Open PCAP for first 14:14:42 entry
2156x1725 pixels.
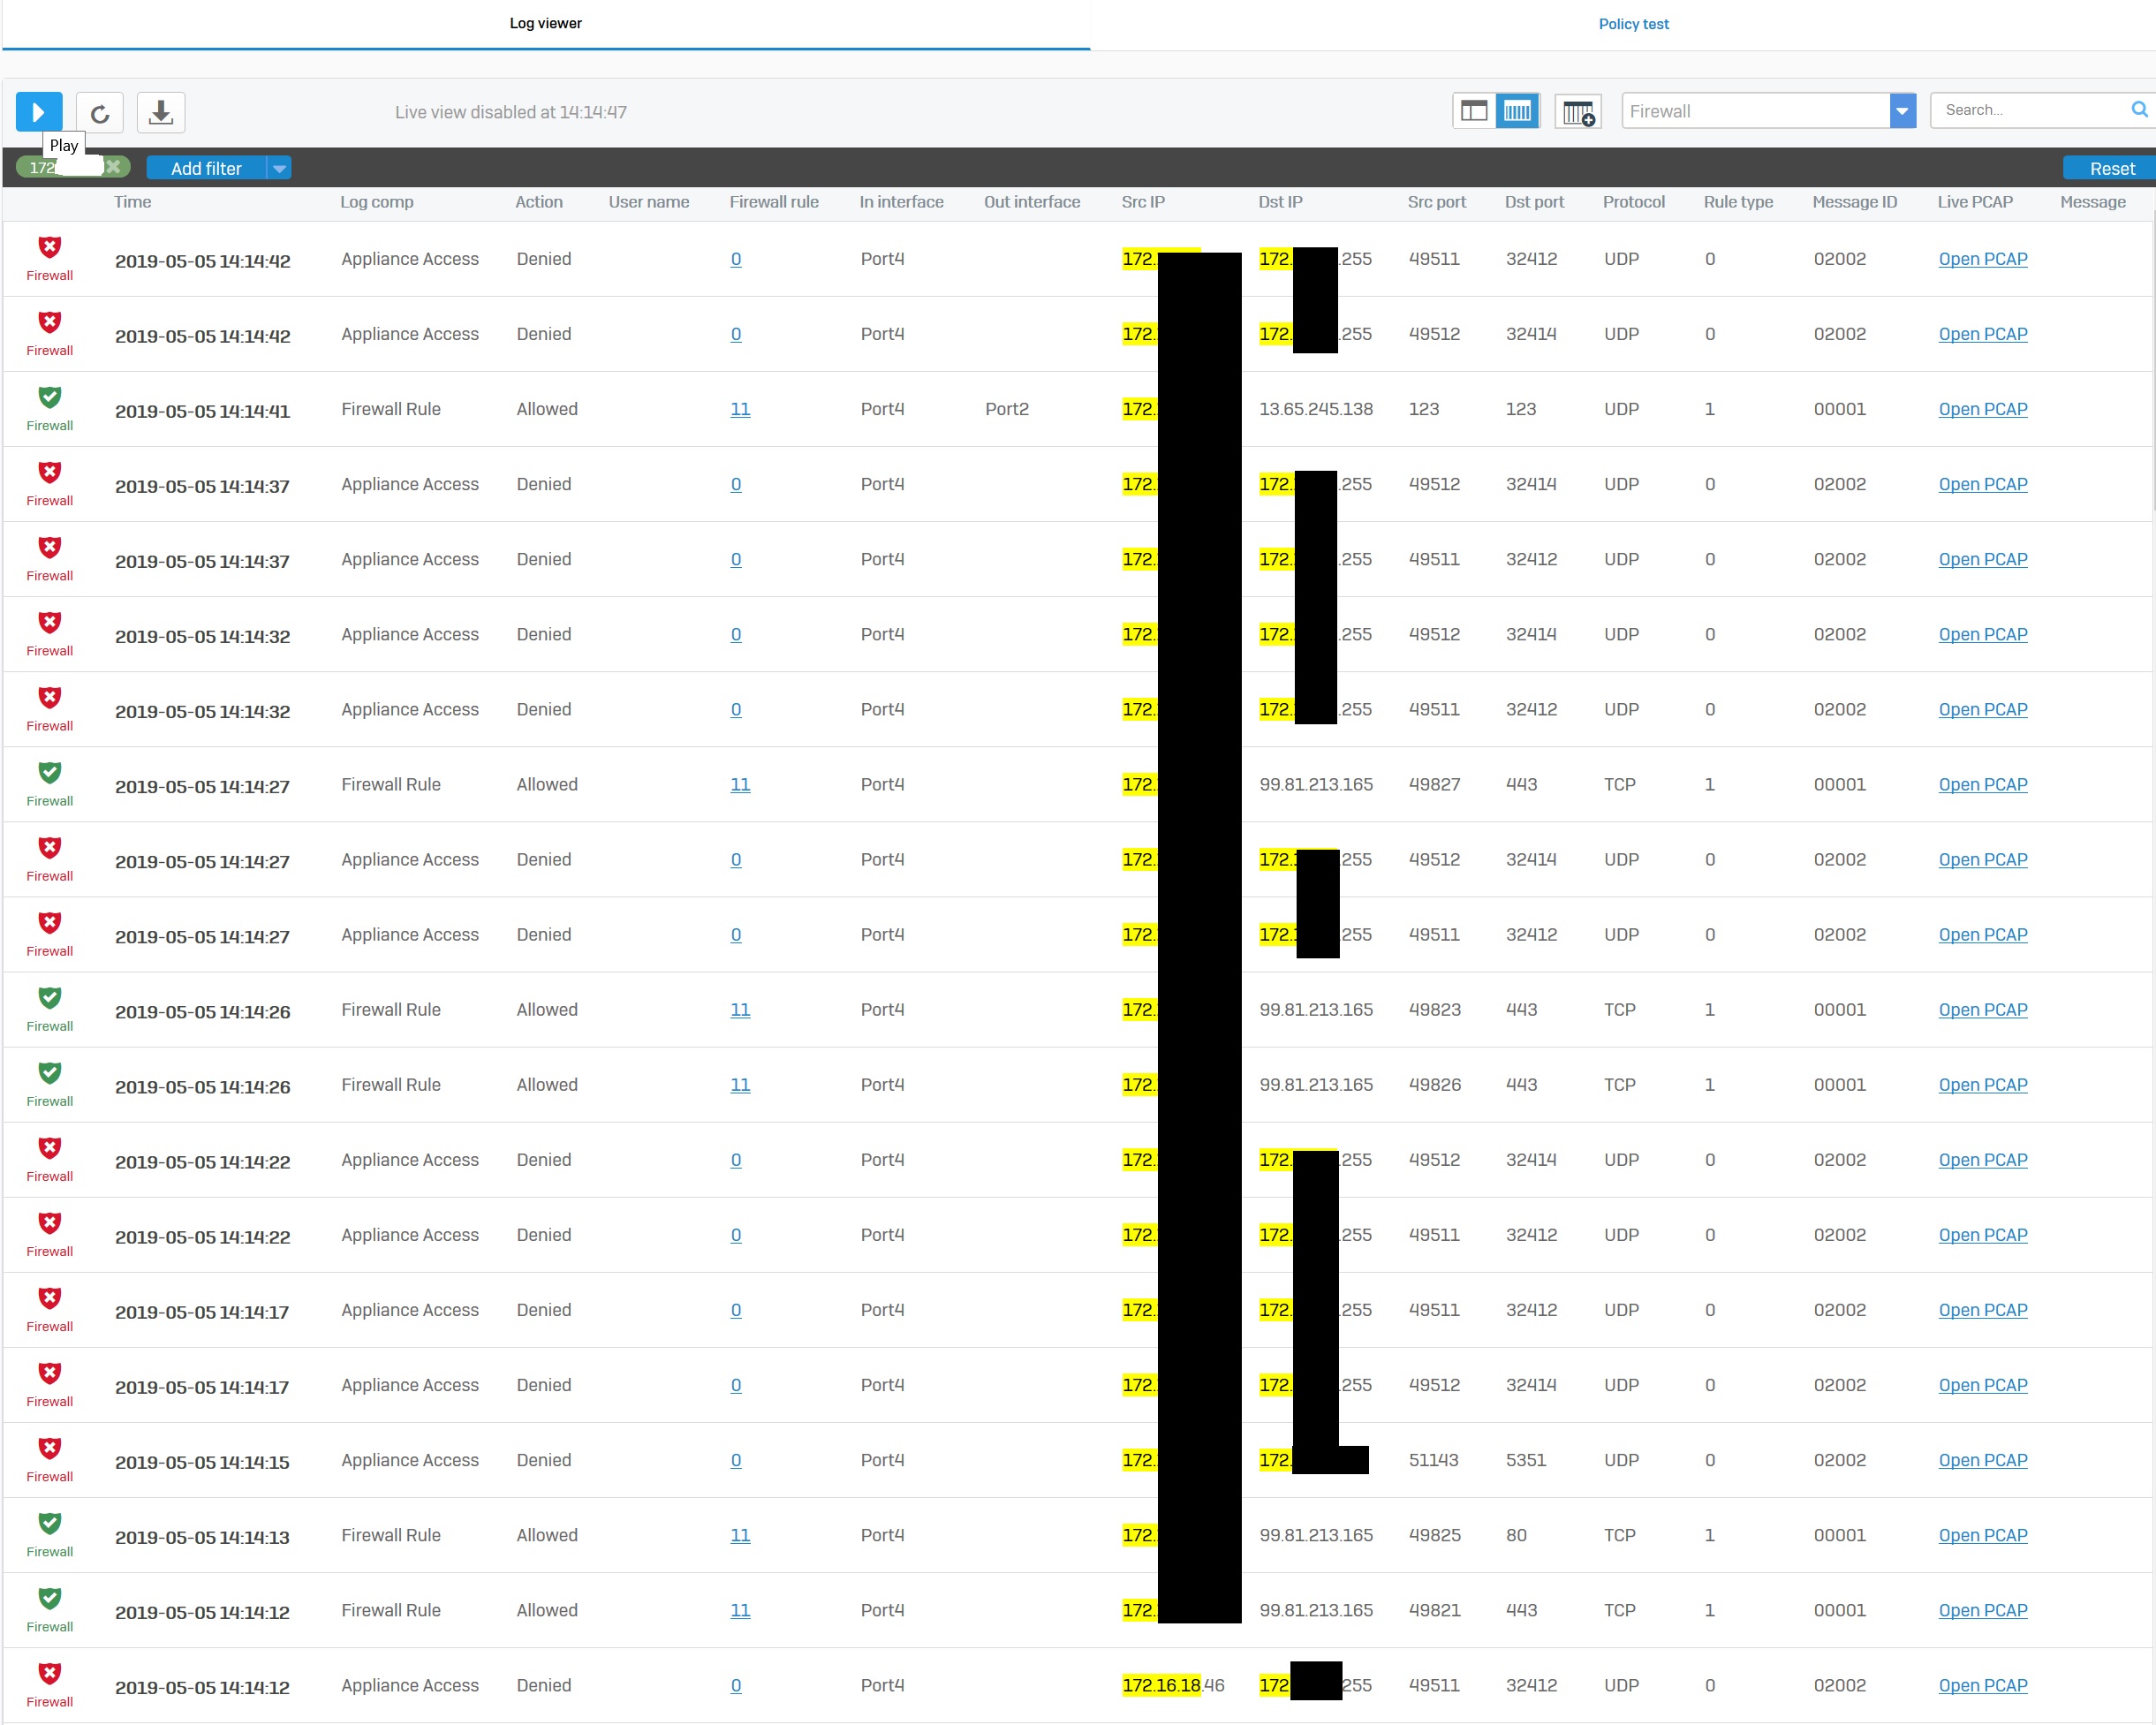pyautogui.click(x=1982, y=259)
